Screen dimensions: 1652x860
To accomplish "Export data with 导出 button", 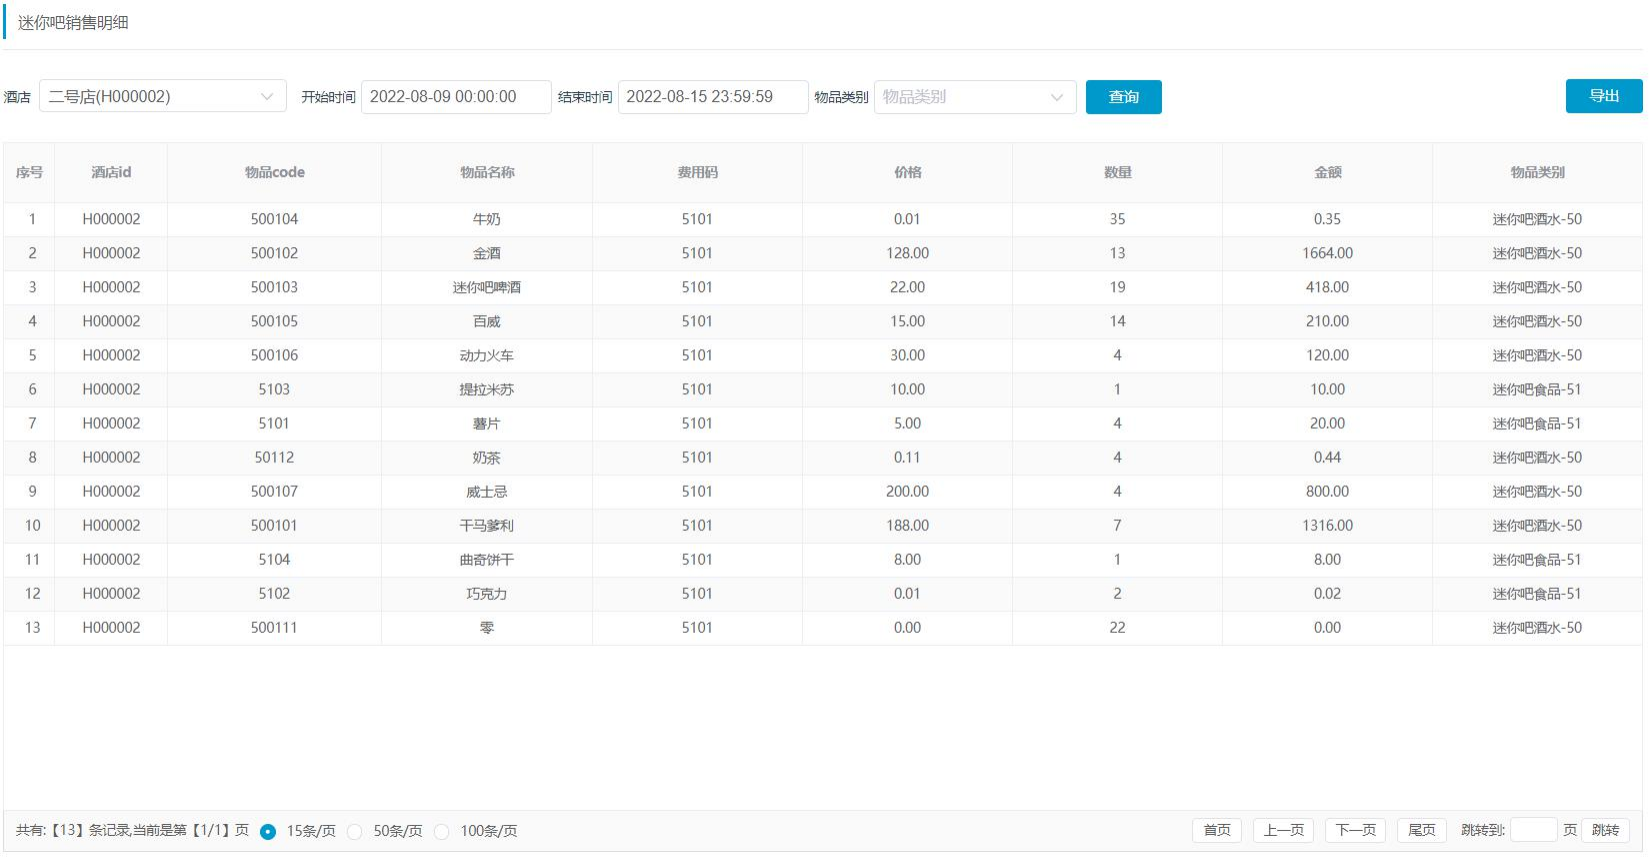I will pos(1603,96).
